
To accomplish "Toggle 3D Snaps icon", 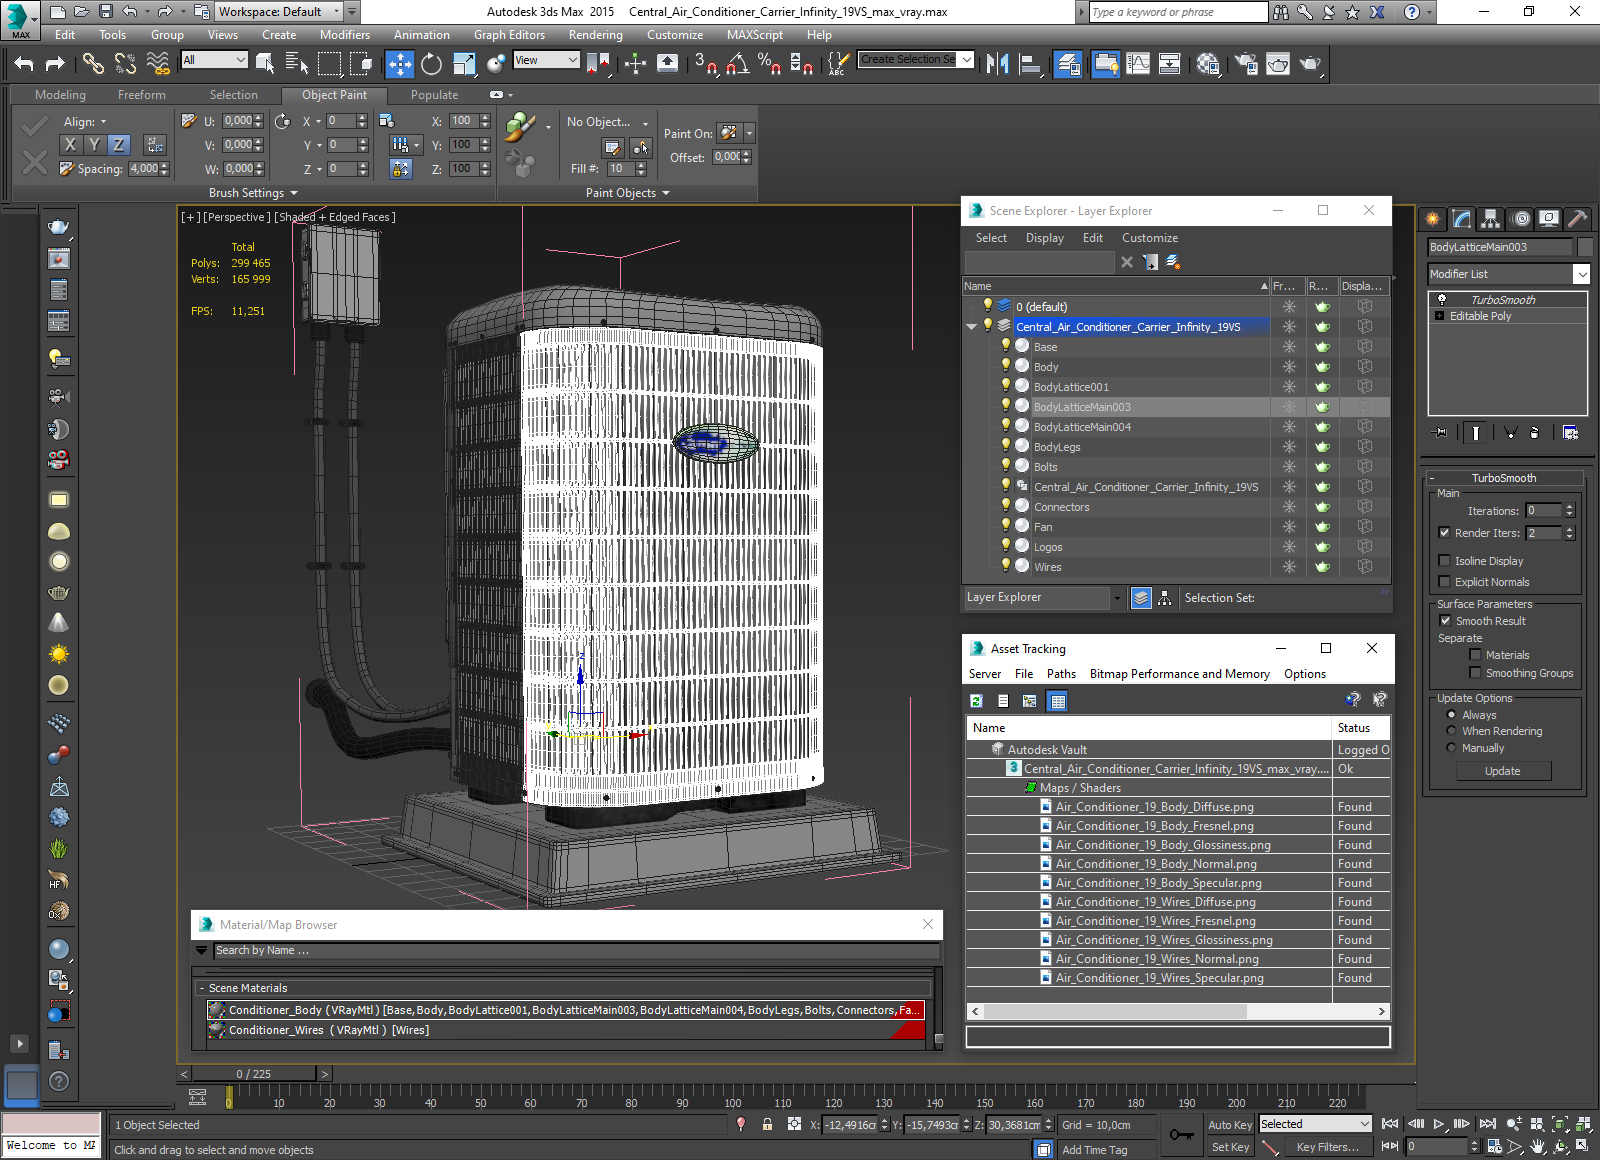I will click(705, 64).
